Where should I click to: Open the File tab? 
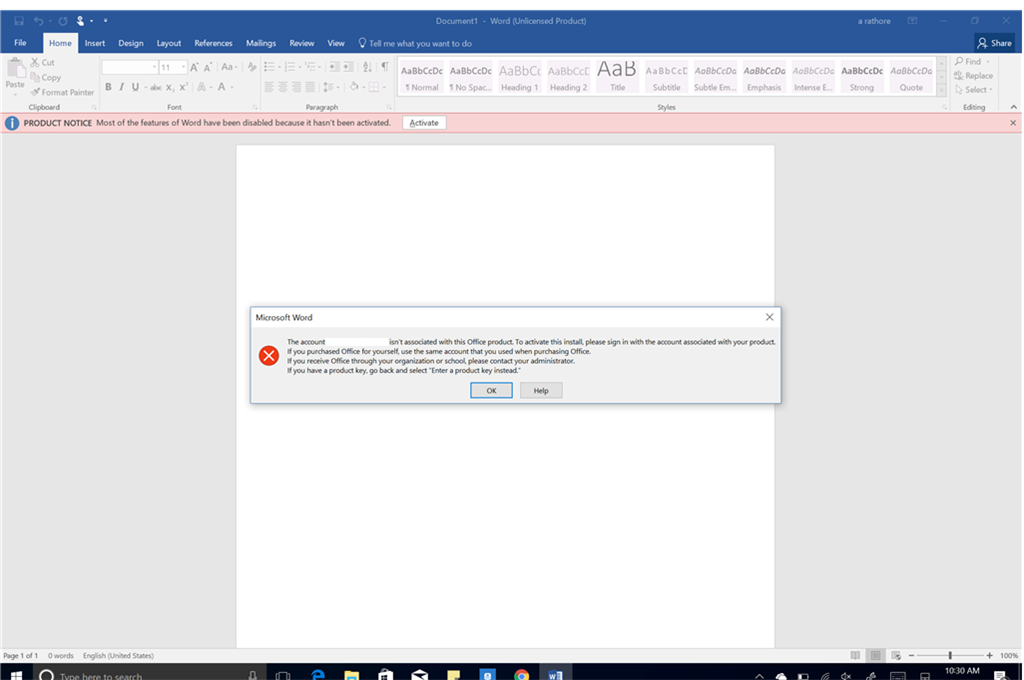20,43
